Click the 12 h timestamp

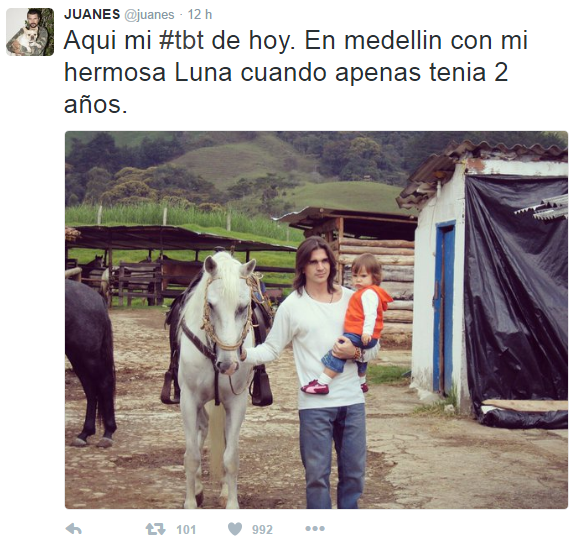(200, 14)
